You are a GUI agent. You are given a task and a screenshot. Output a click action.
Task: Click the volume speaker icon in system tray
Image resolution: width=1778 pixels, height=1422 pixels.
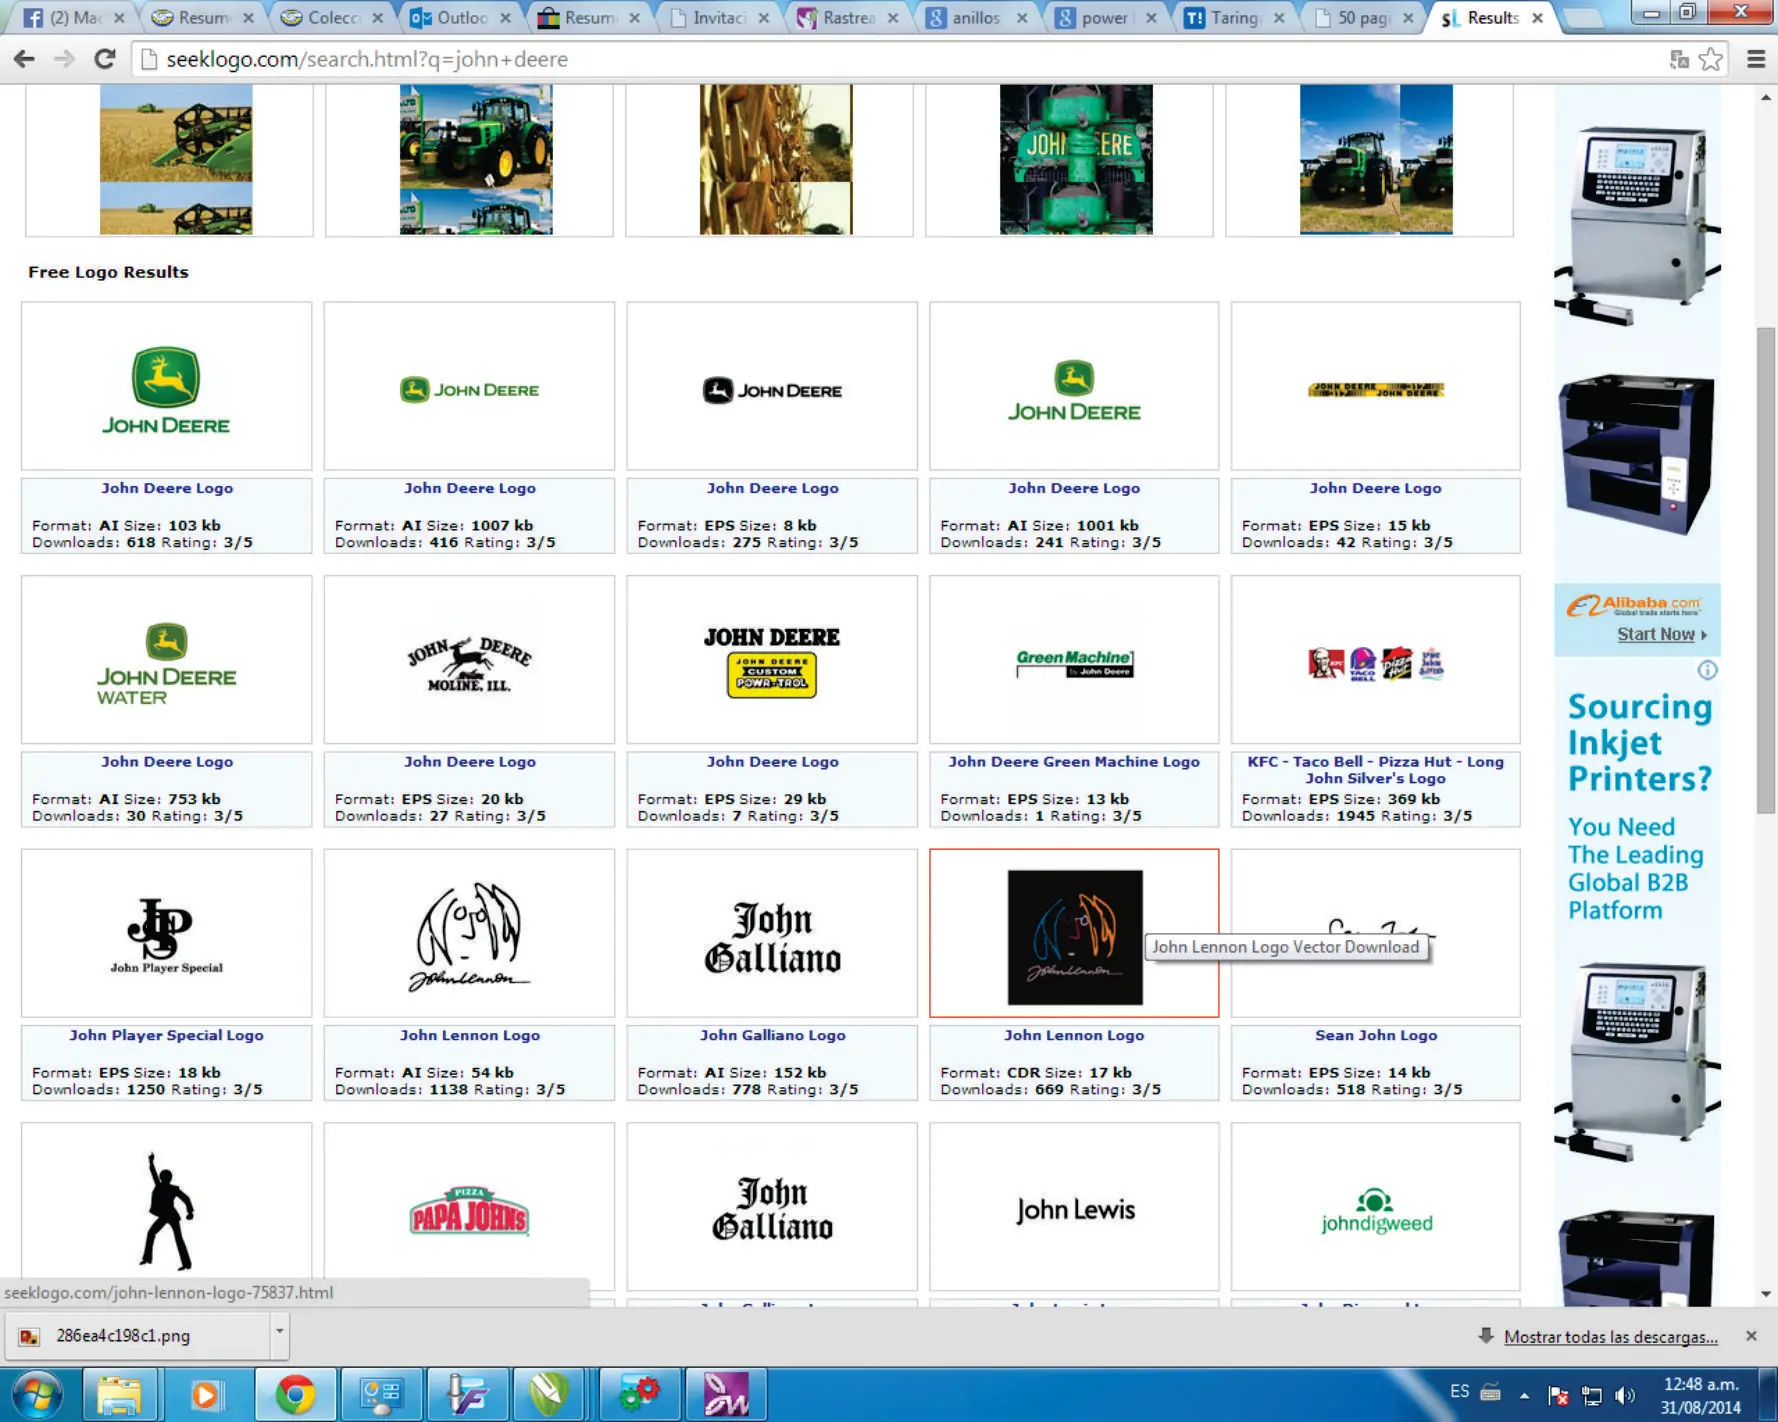pos(1625,1395)
